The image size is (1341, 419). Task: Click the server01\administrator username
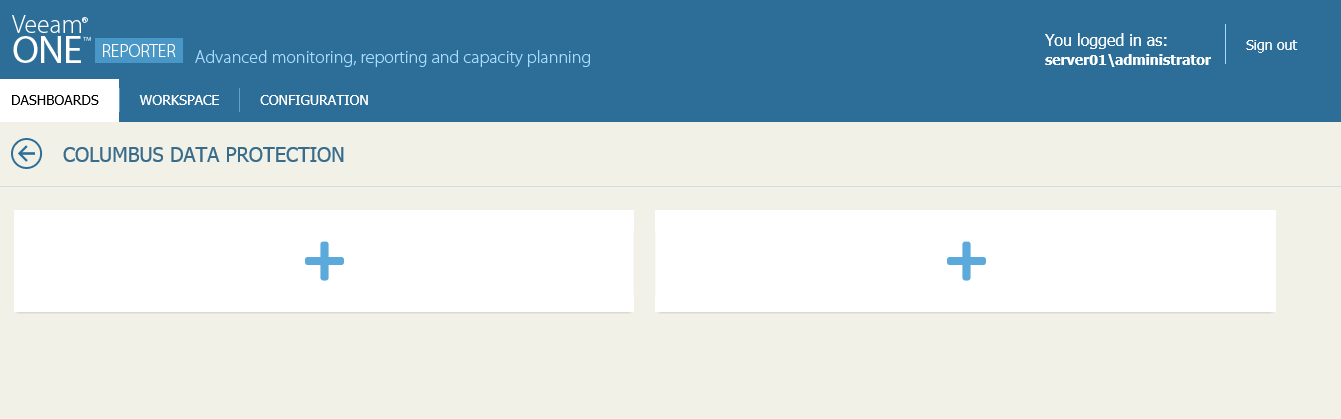pos(1127,59)
